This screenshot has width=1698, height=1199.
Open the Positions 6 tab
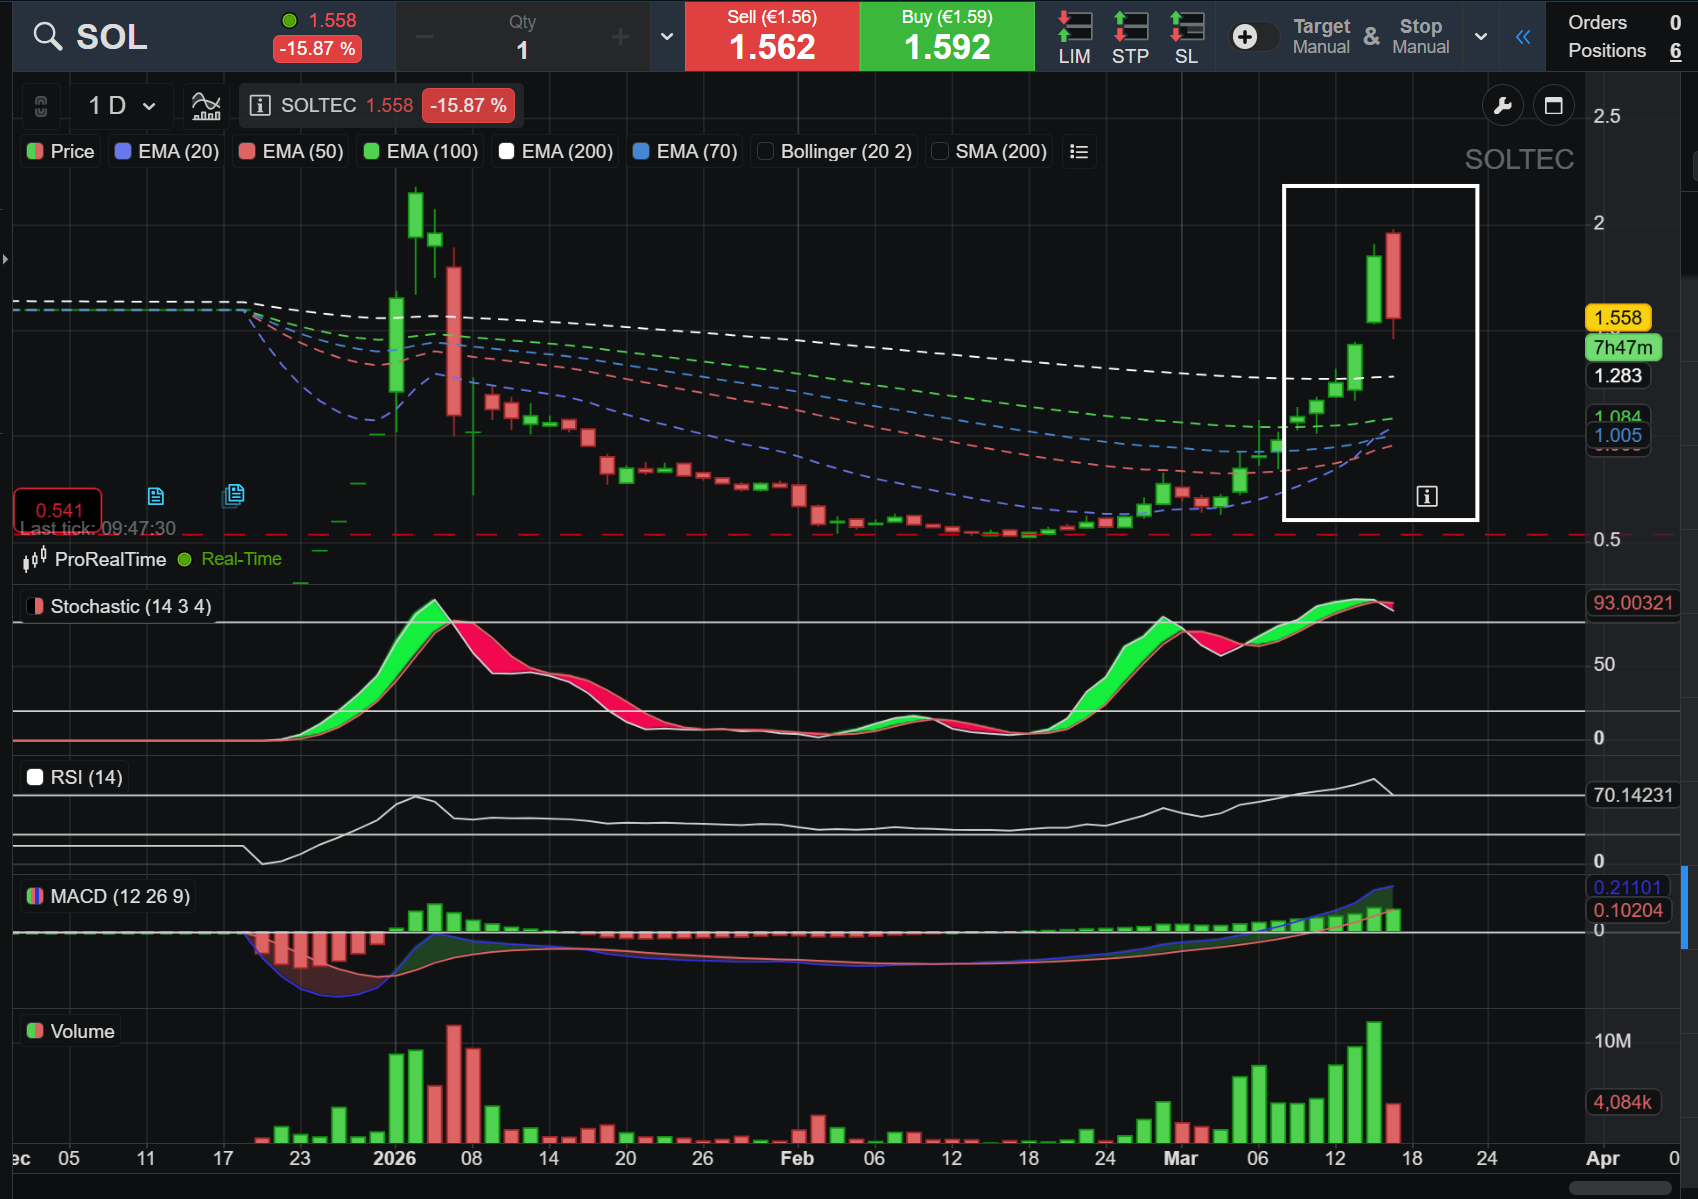1624,51
